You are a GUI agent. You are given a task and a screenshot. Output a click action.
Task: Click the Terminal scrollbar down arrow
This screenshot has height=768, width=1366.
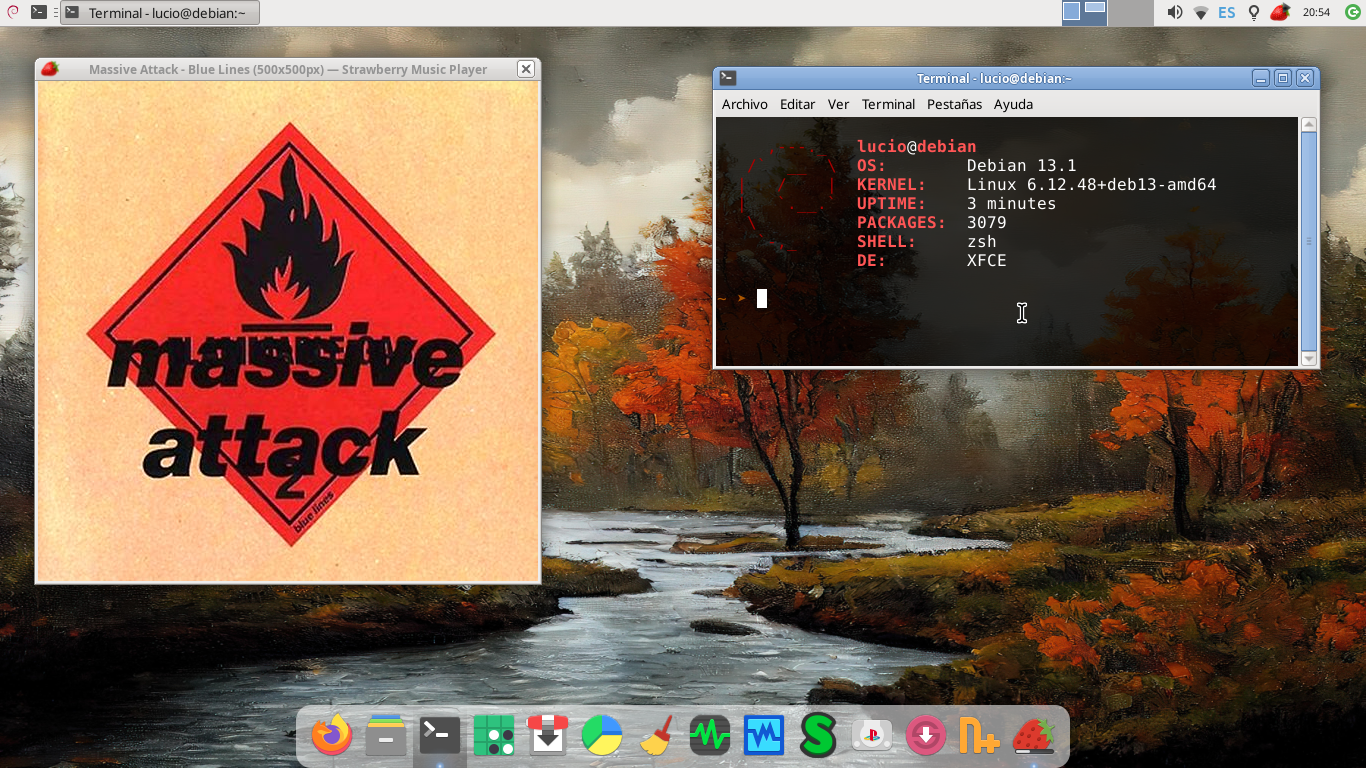1309,359
